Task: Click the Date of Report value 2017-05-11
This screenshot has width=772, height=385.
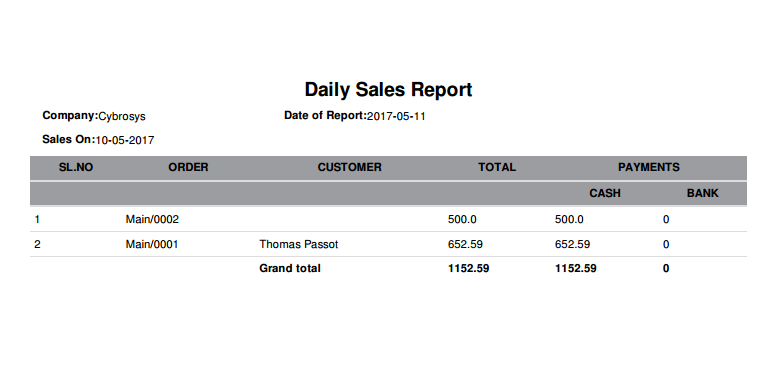Action: pos(396,117)
